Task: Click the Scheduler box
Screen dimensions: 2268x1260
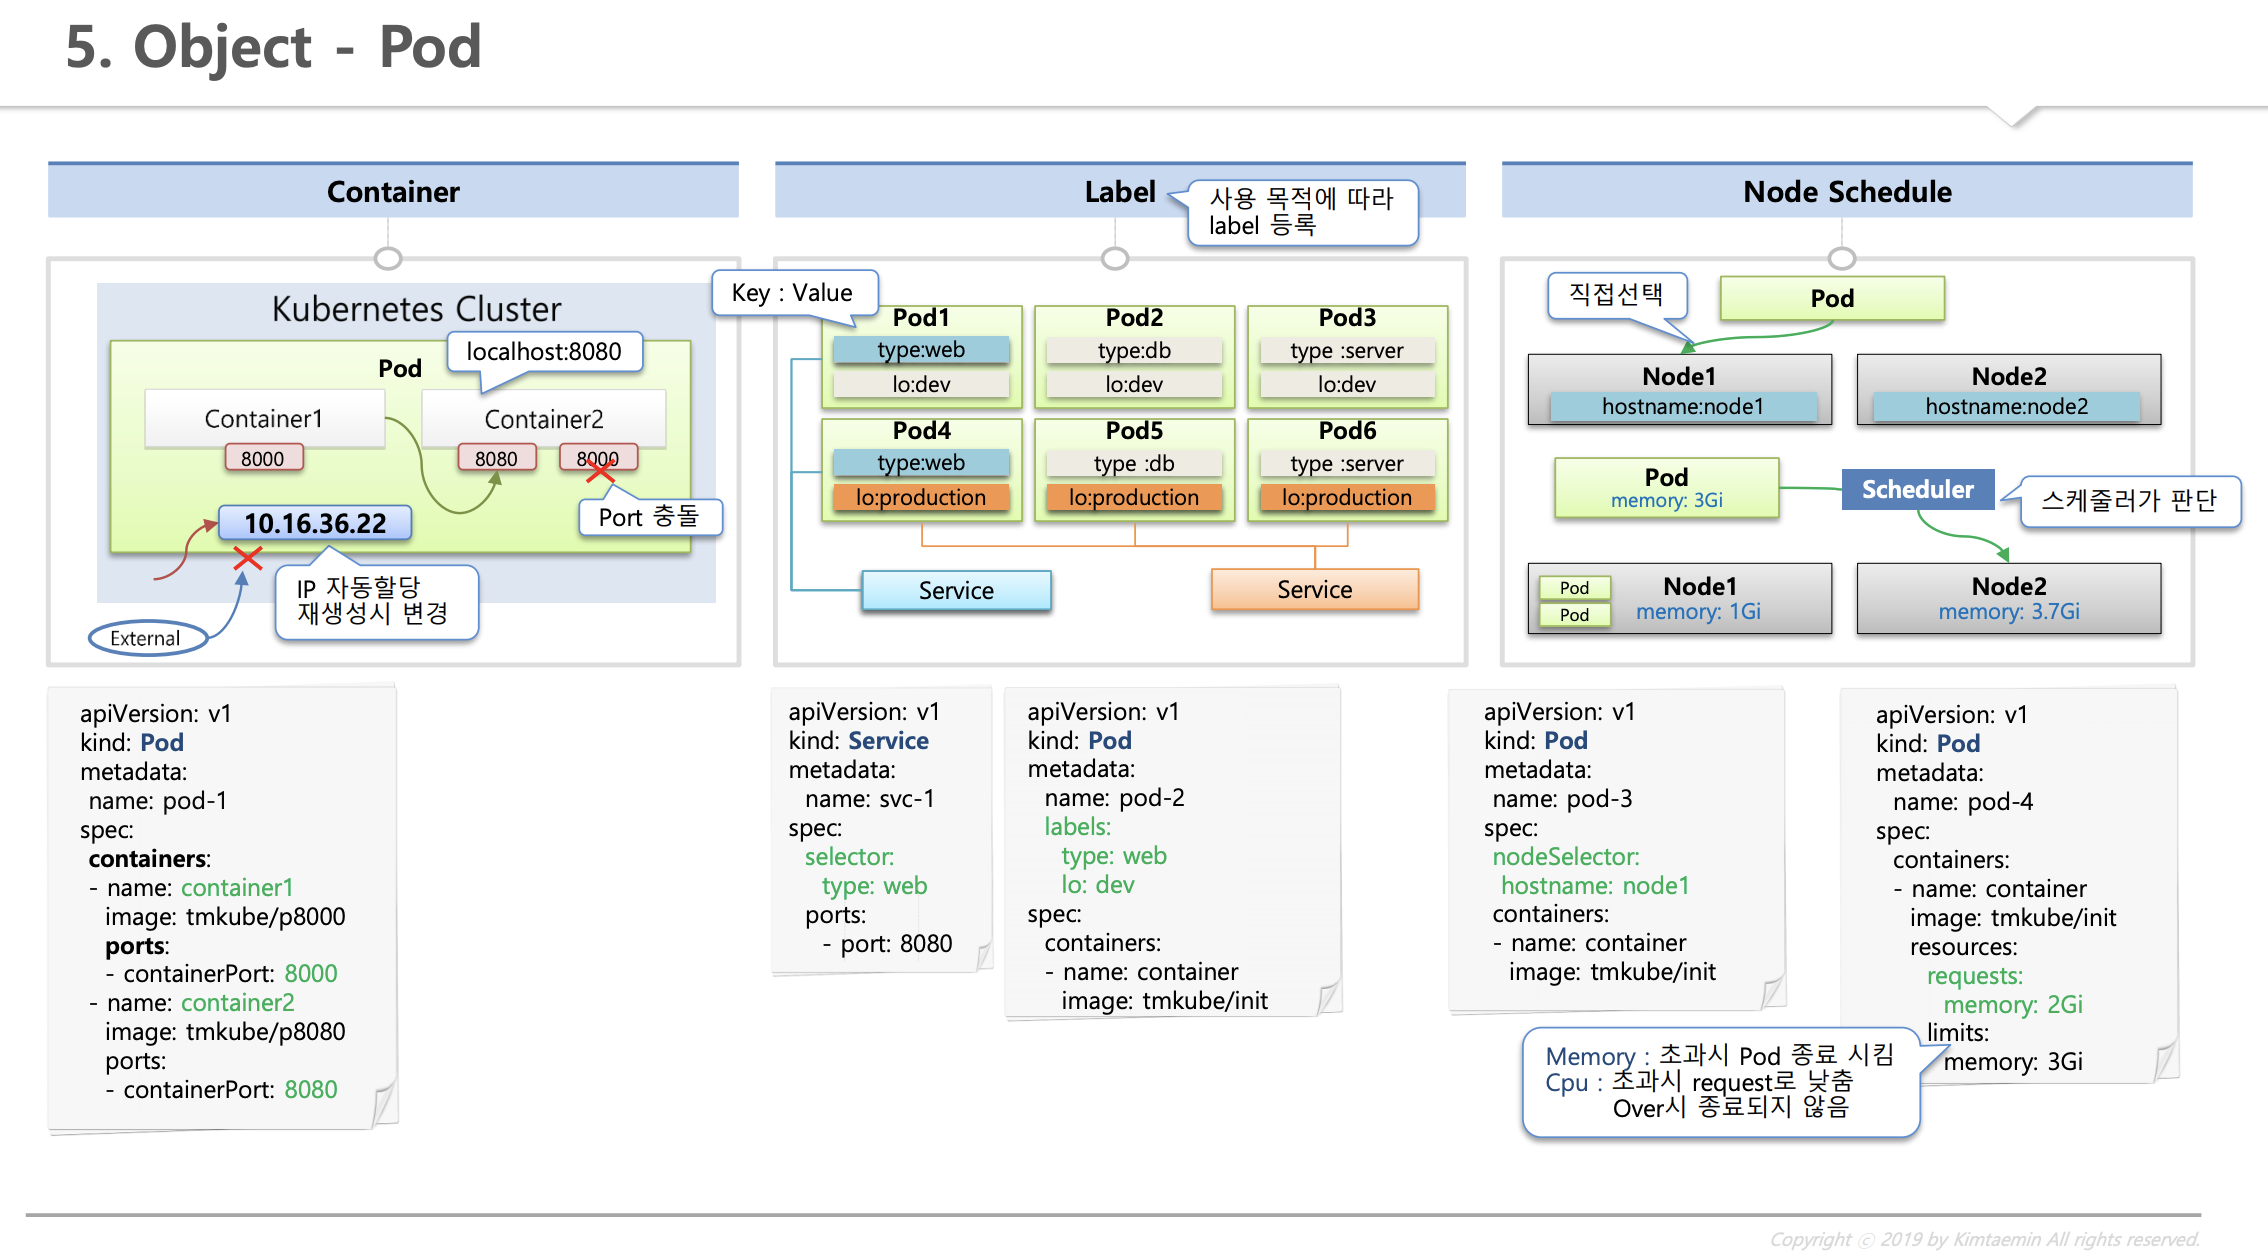Action: click(x=1917, y=489)
